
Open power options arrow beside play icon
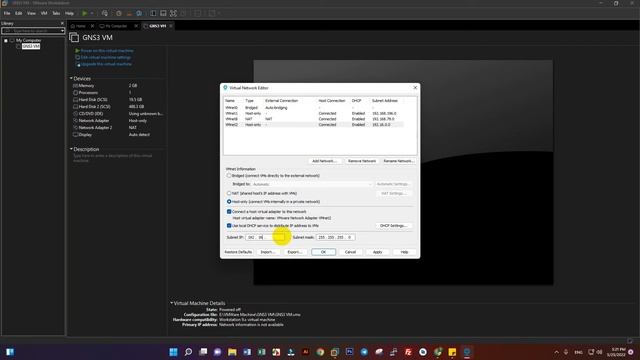91,13
